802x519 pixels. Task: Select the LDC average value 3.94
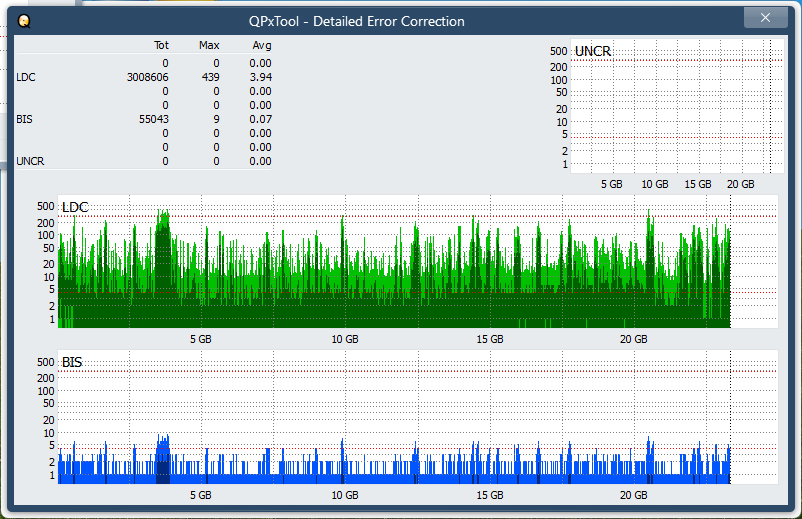pos(260,77)
